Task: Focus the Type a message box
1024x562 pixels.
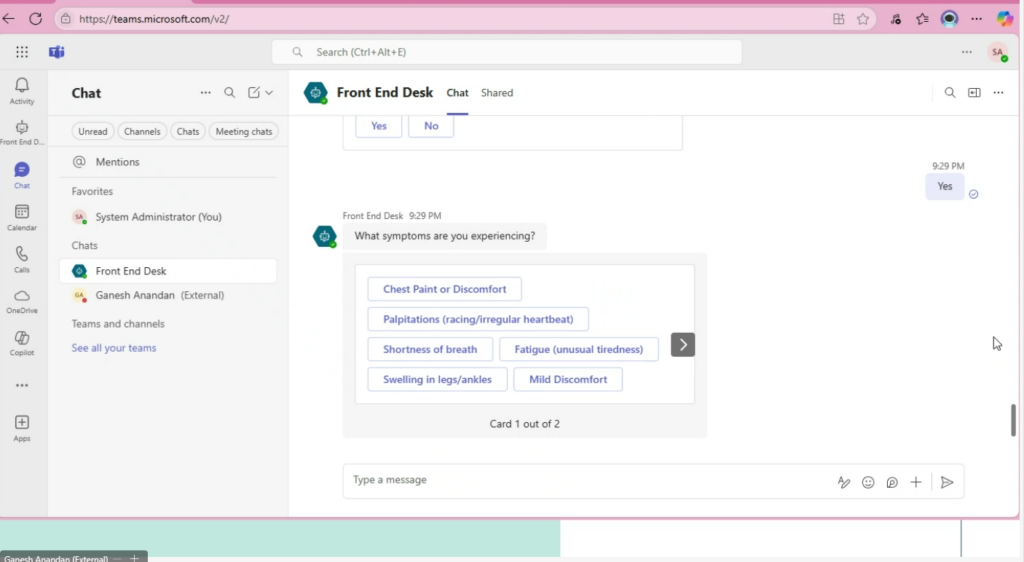Action: point(588,481)
